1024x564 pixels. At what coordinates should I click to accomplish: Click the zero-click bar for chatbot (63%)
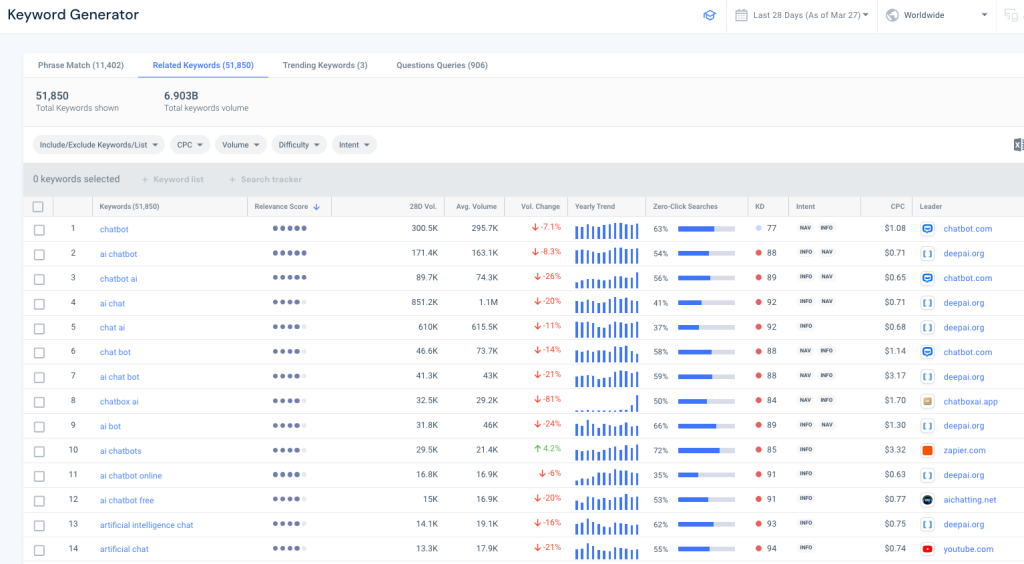[x=706, y=229]
